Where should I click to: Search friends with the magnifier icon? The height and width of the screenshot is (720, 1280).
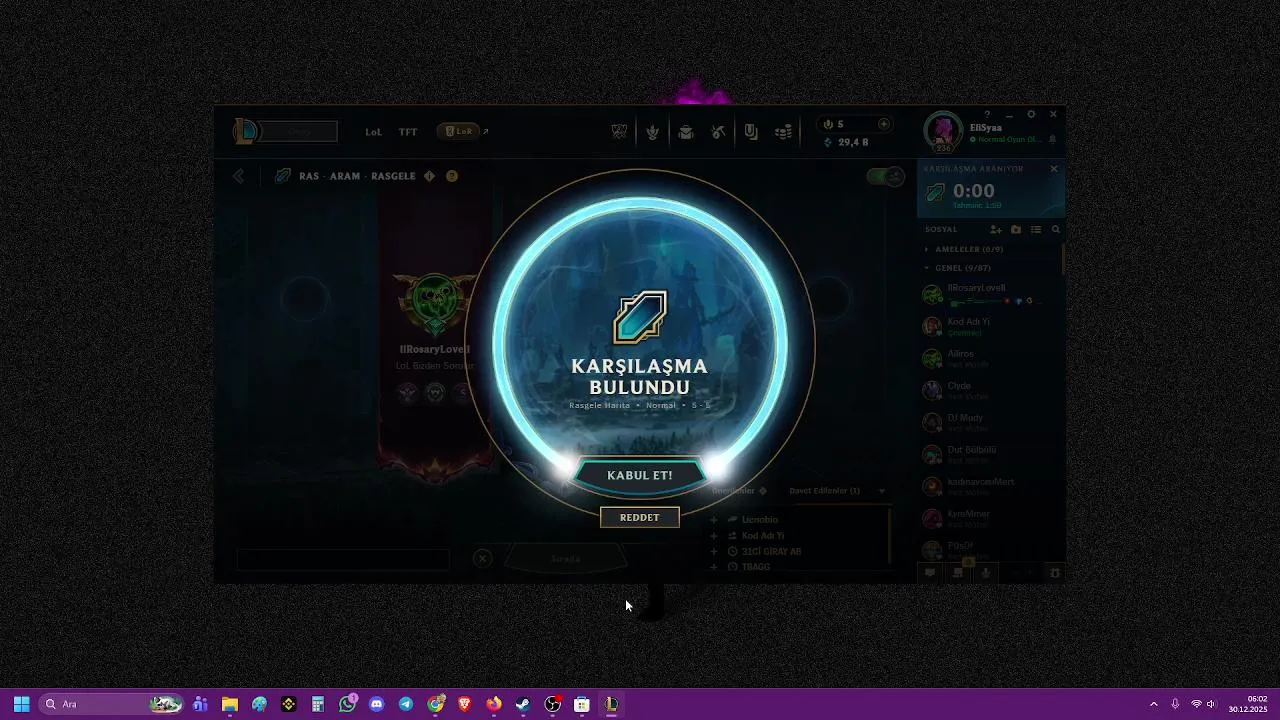(1055, 230)
